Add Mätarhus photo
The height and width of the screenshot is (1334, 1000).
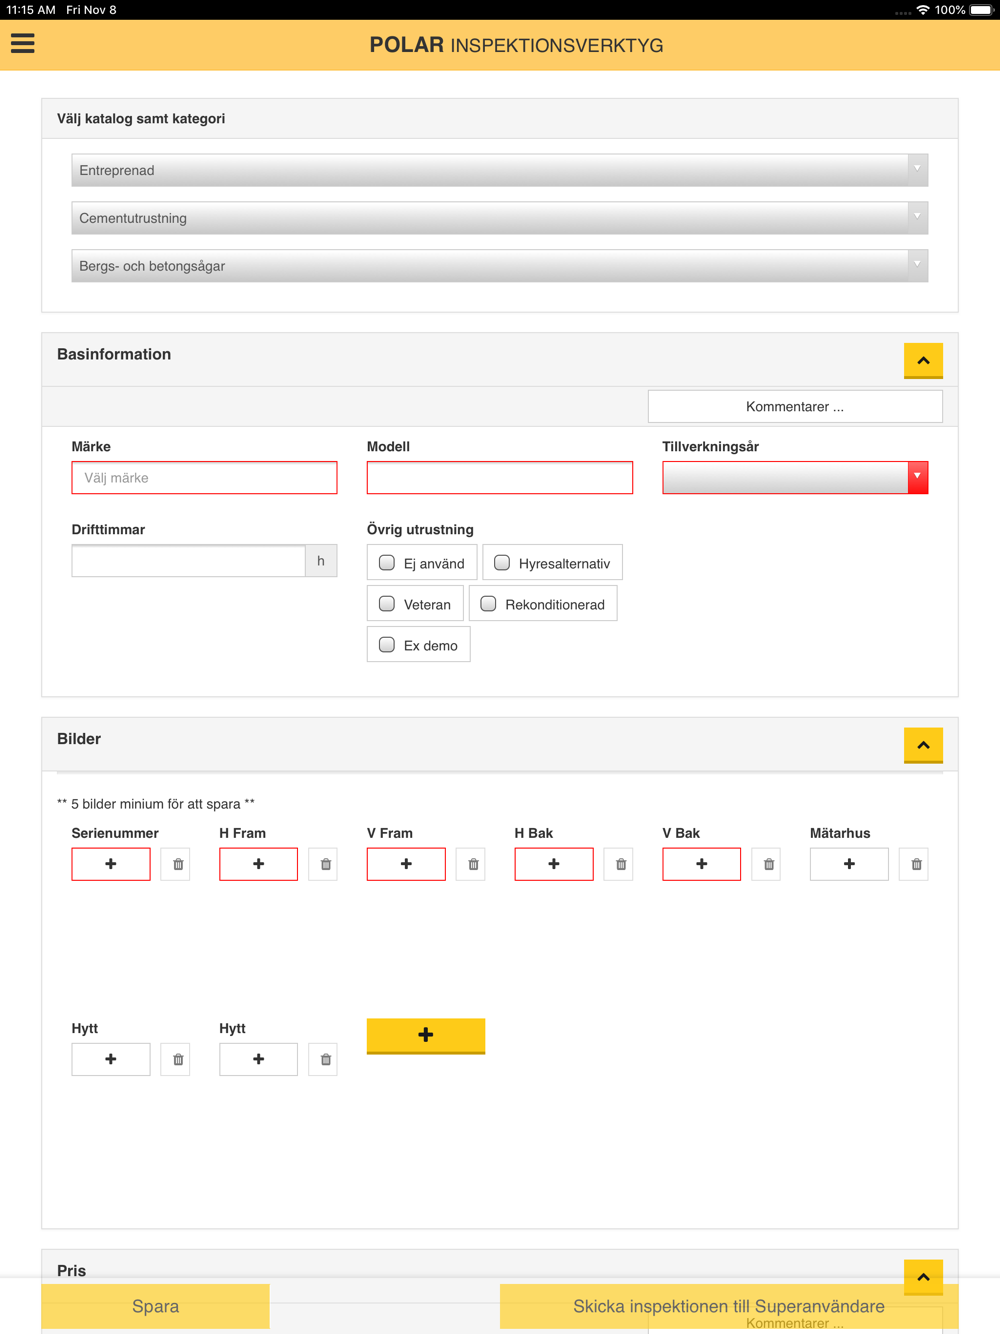point(849,864)
